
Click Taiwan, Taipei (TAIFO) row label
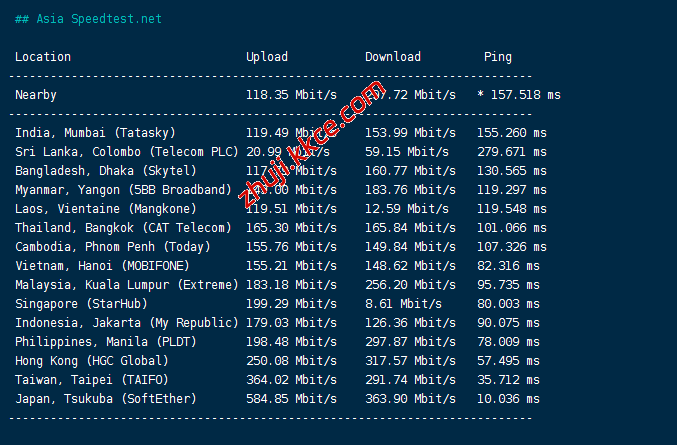(x=92, y=380)
